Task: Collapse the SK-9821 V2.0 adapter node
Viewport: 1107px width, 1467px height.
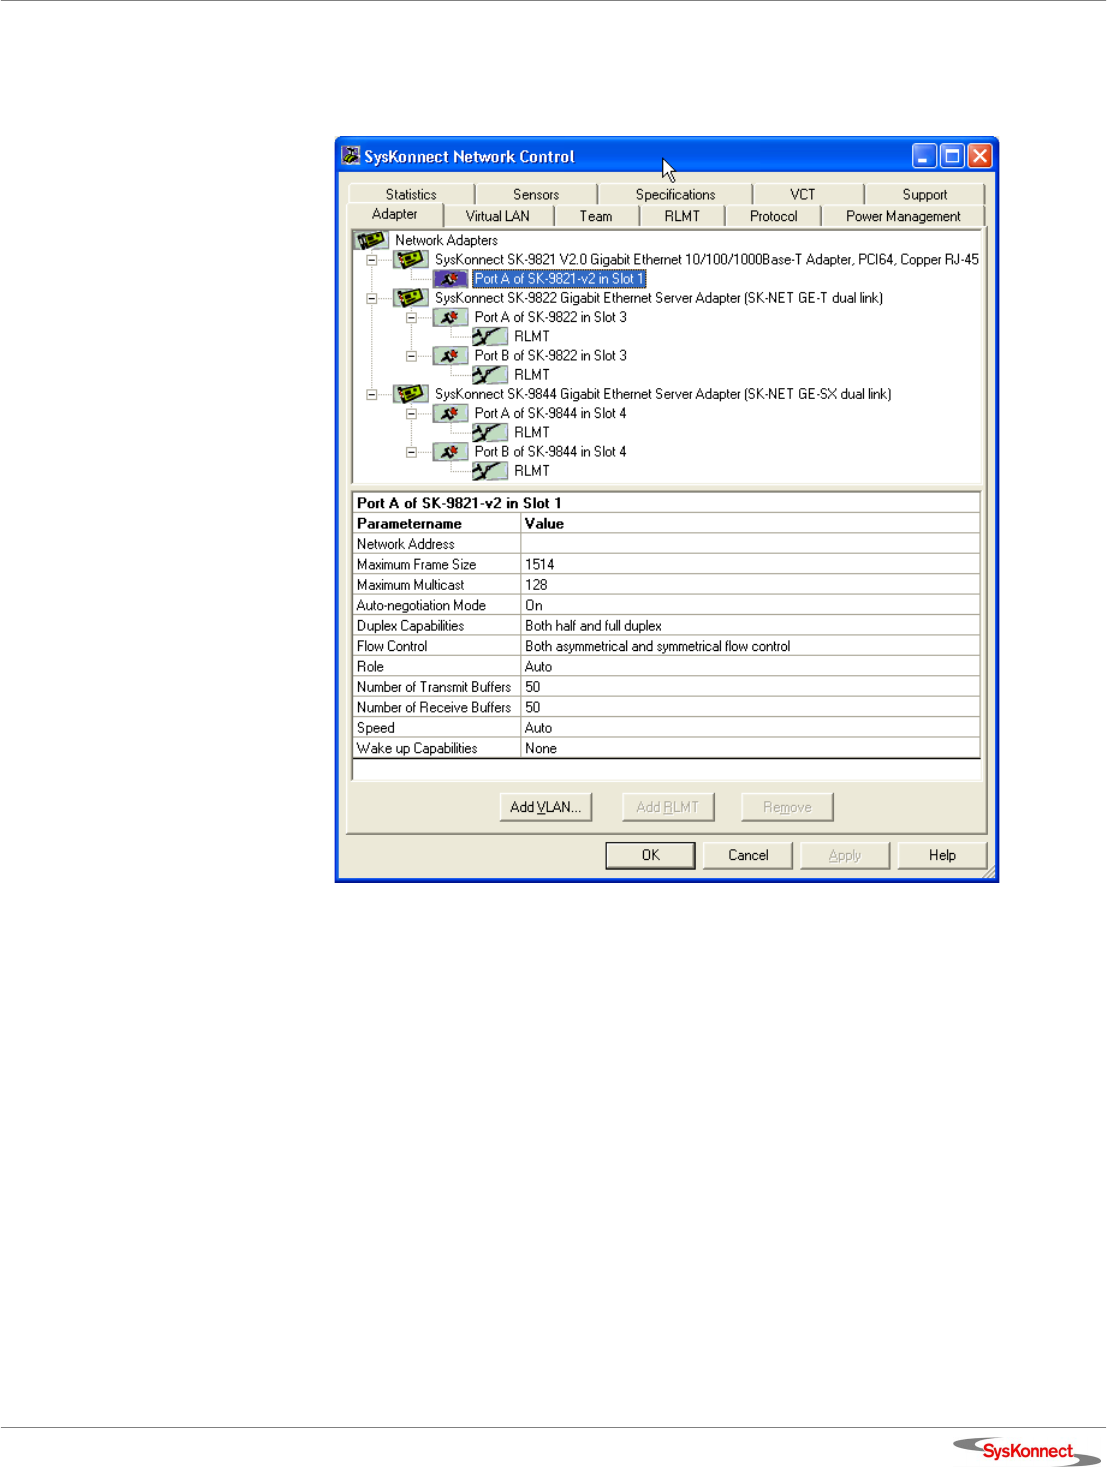Action: (372, 260)
